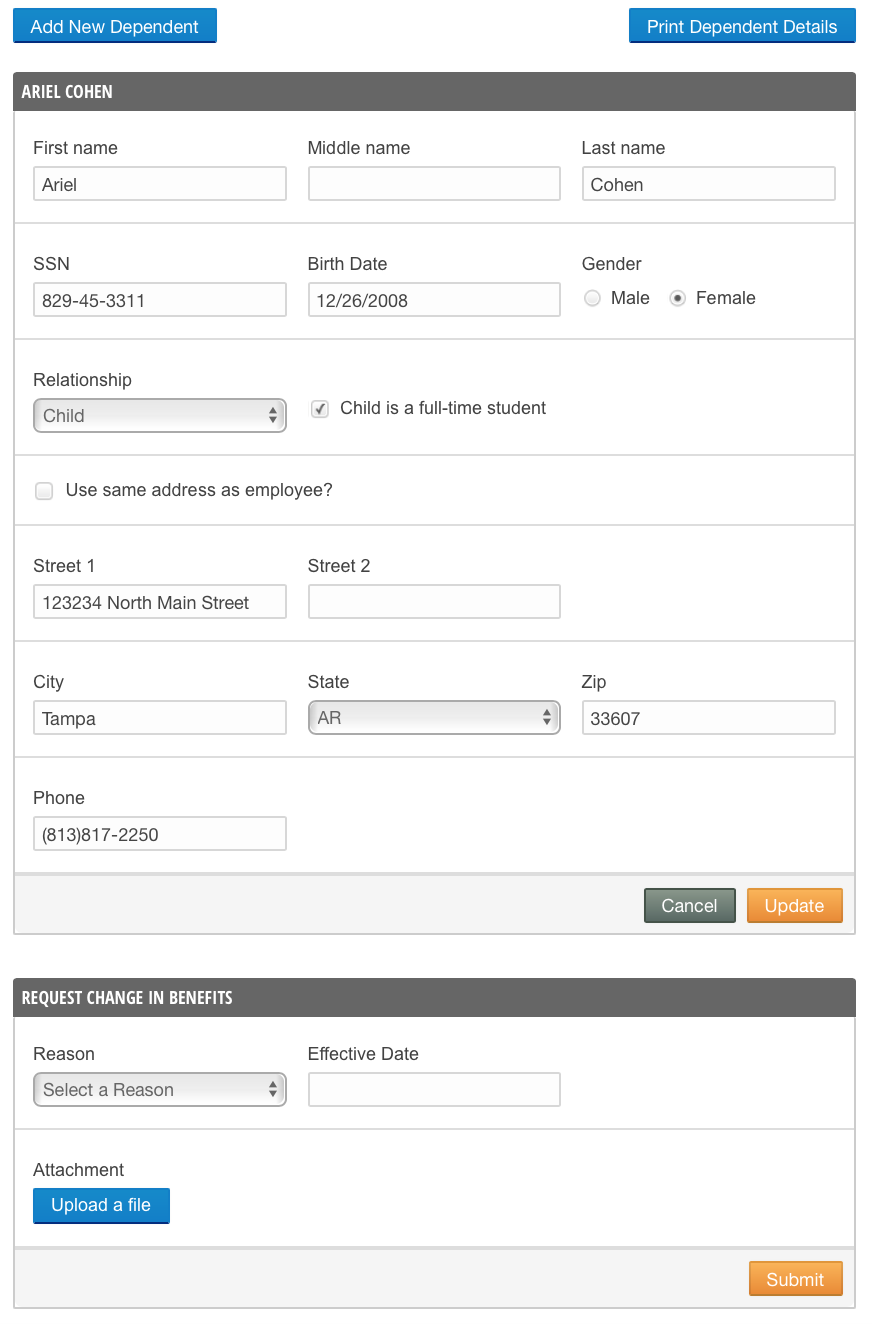The height and width of the screenshot is (1324, 872).
Task: Click into the Last name field
Action: point(708,184)
